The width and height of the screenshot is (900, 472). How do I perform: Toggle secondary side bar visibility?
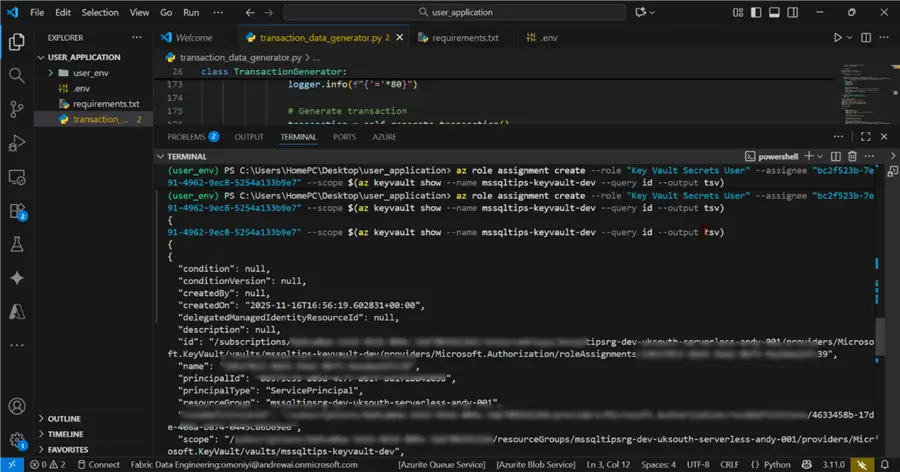pos(793,12)
